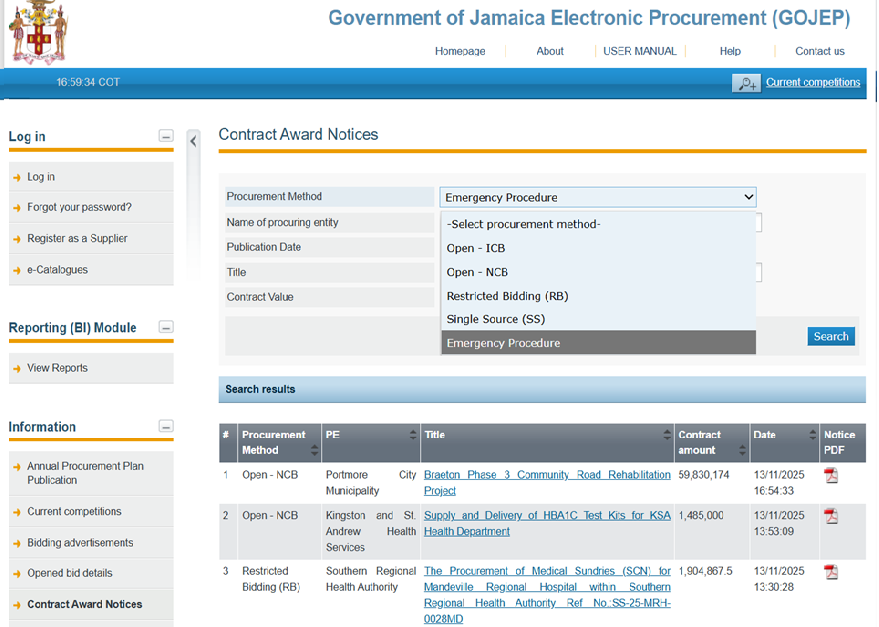Open View Reports link
Image resolution: width=879 pixels, height=627 pixels.
(57, 368)
